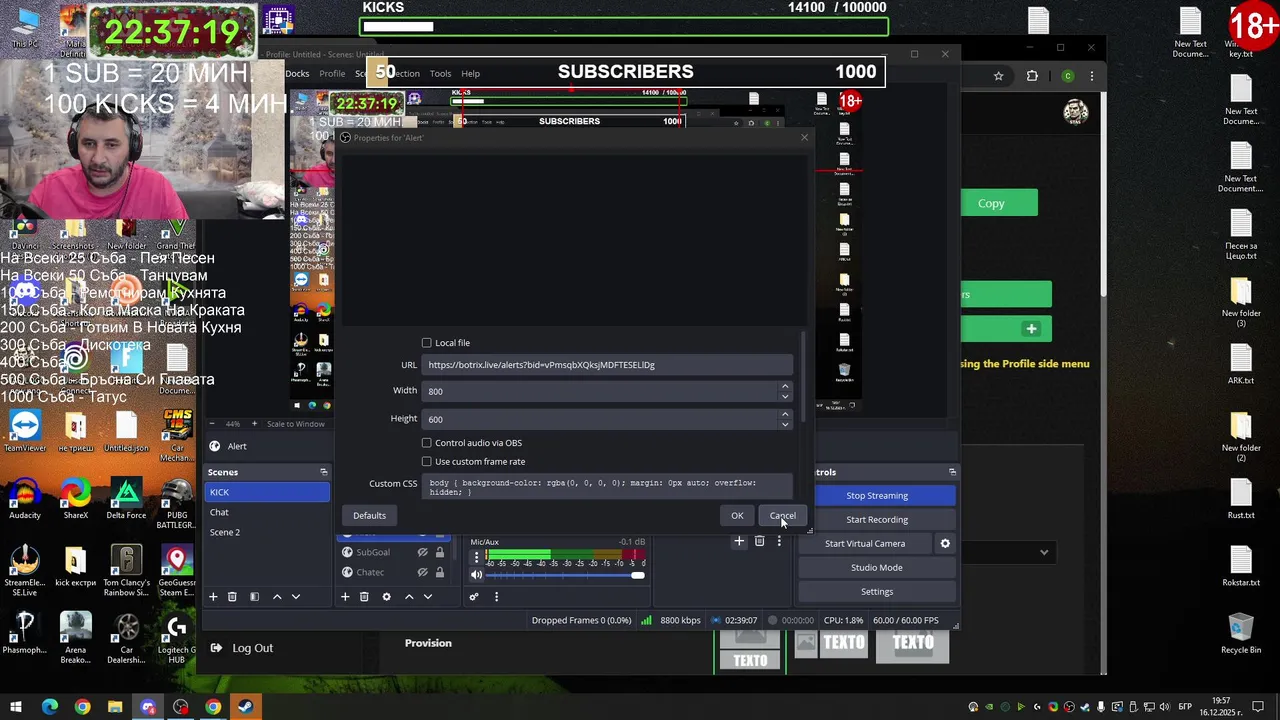Move scene up with arrow icon
The image size is (1280, 720).
[x=277, y=597]
